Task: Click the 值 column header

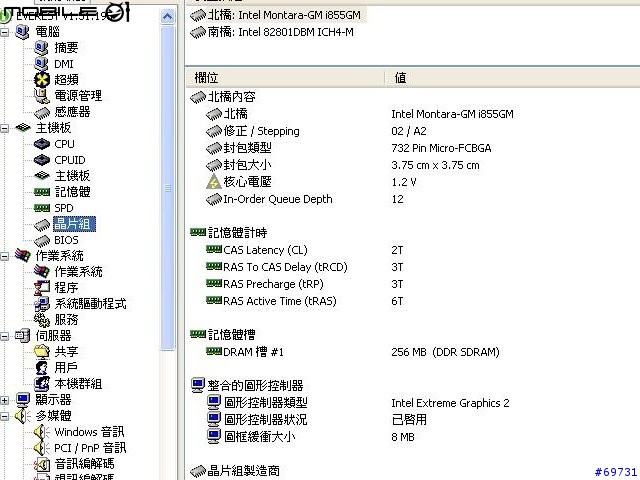Action: tap(512, 78)
